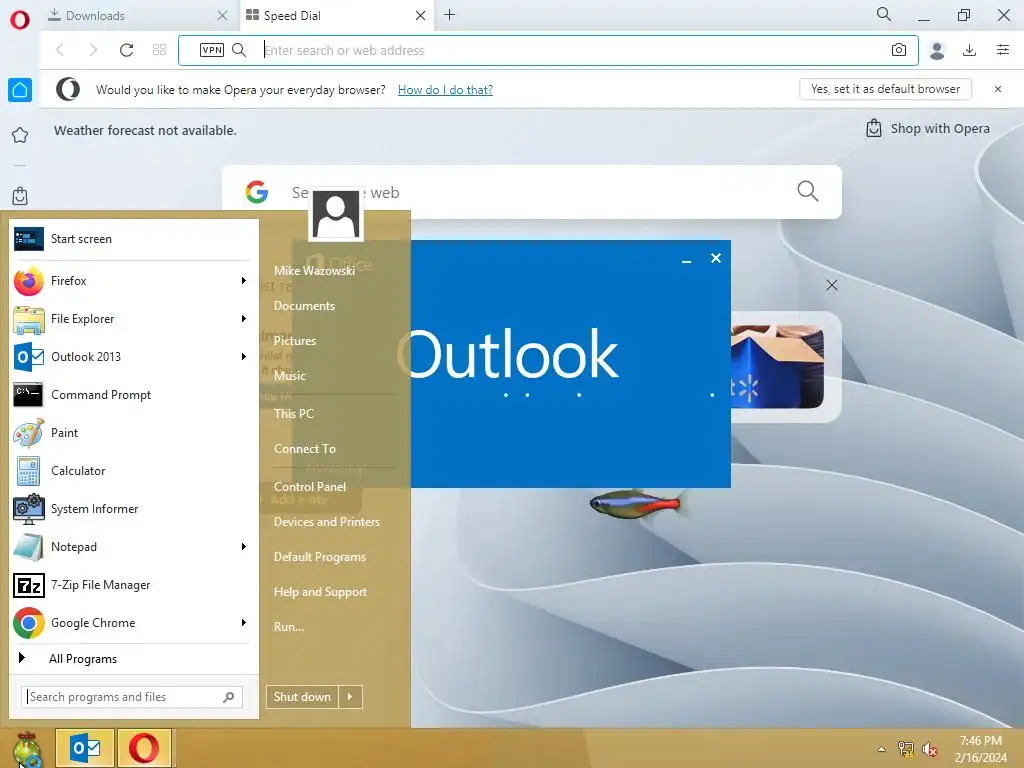Open Connect To in start menu
Viewport: 1024px width, 768px height.
[305, 449]
